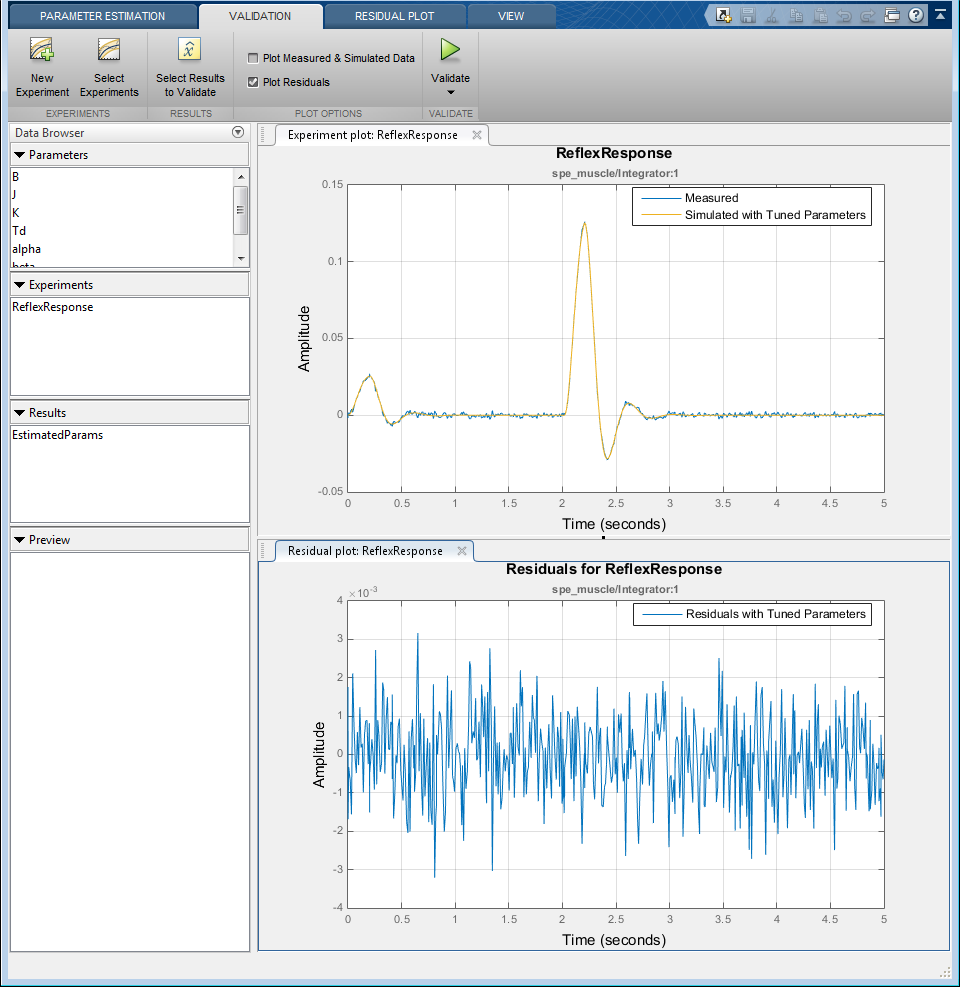Open the Residual Plot ribbon tab
Screen dimensions: 960x987
(x=394, y=16)
